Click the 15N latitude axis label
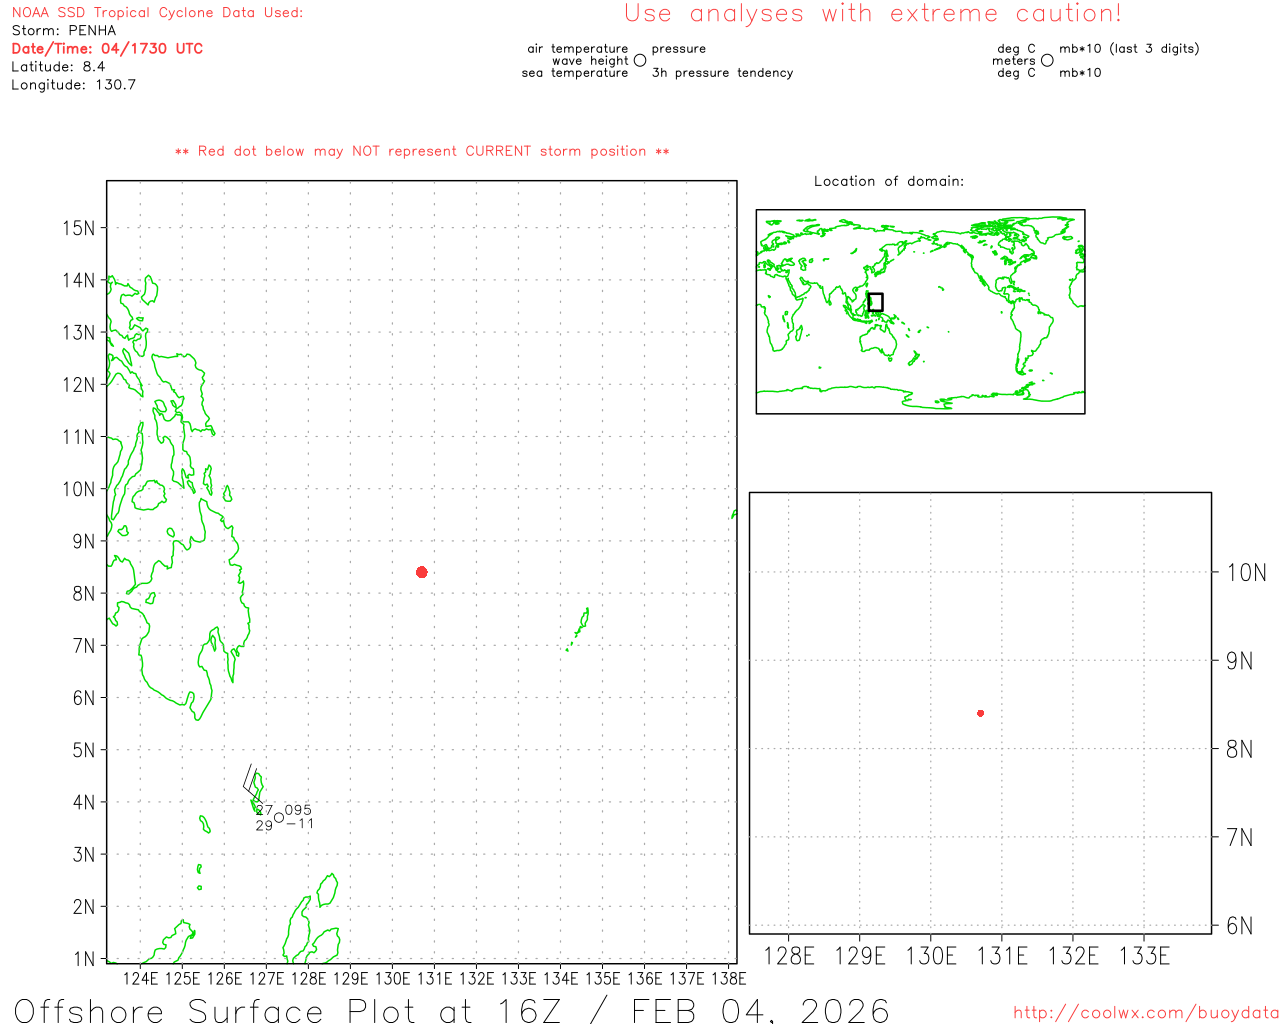Screen dimensions: 1280x1024 (x=79, y=228)
